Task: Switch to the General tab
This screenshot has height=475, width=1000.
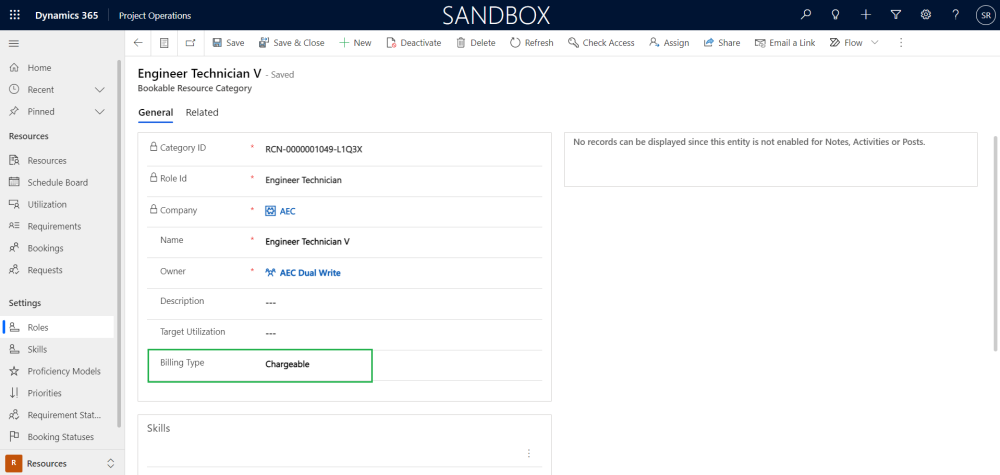Action: (x=156, y=112)
